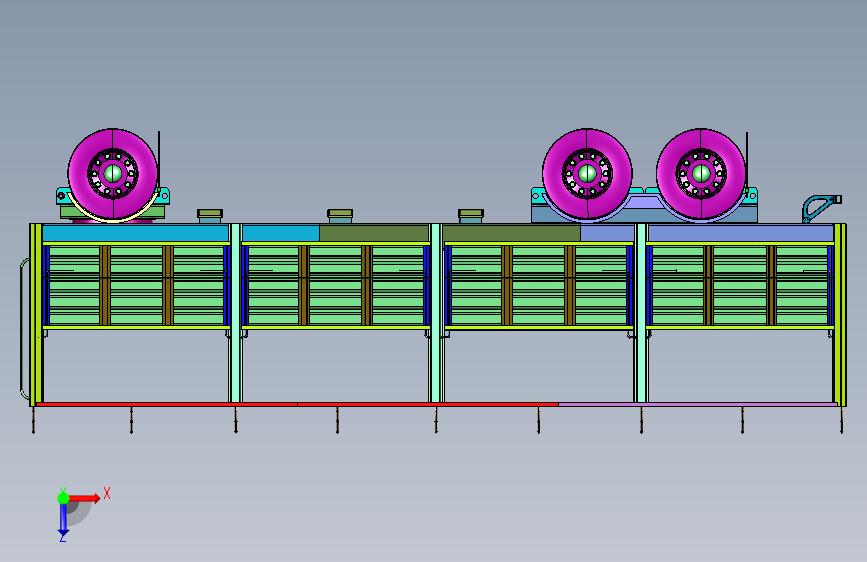Click the green Y axis dot on triad
This screenshot has height=562, width=867.
click(x=64, y=498)
